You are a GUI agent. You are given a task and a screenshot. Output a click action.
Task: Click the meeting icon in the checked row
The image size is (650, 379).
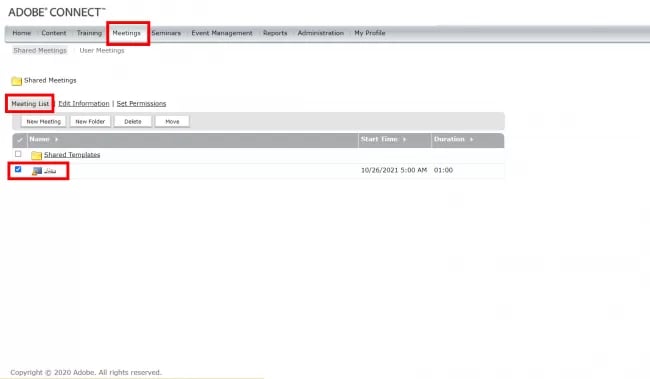[x=37, y=171]
